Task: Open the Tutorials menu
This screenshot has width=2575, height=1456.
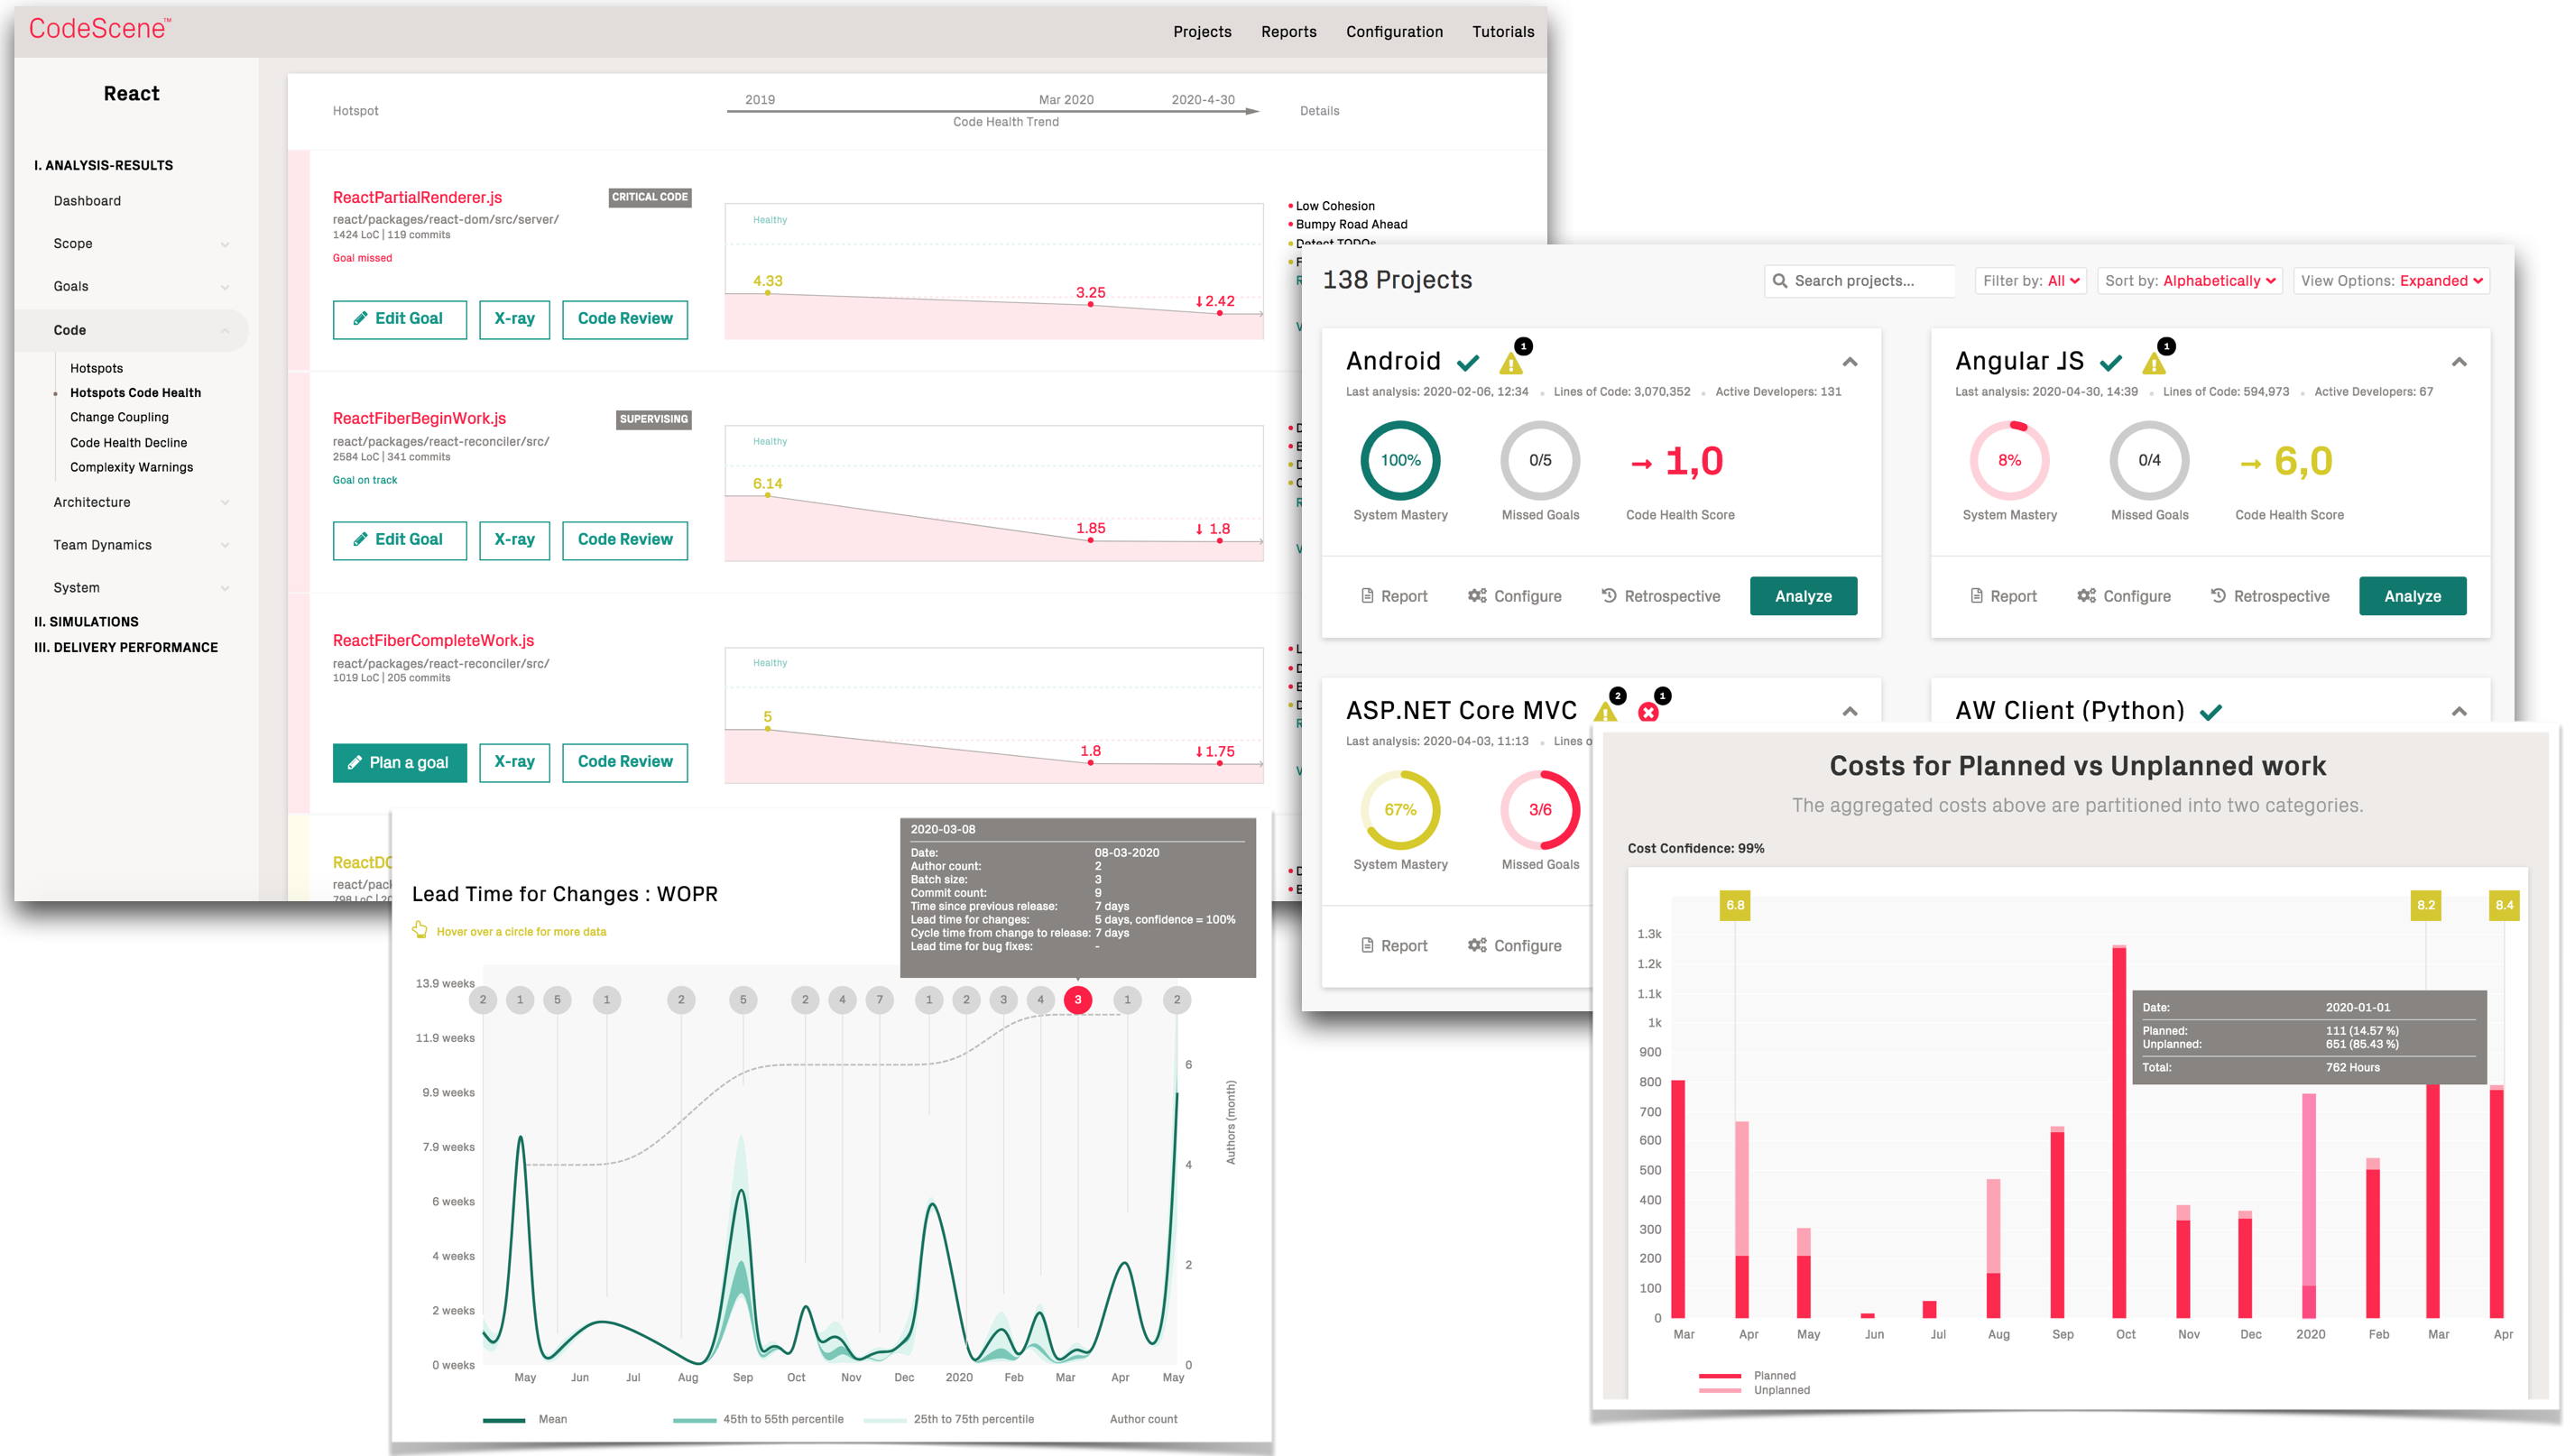Action: click(1502, 32)
